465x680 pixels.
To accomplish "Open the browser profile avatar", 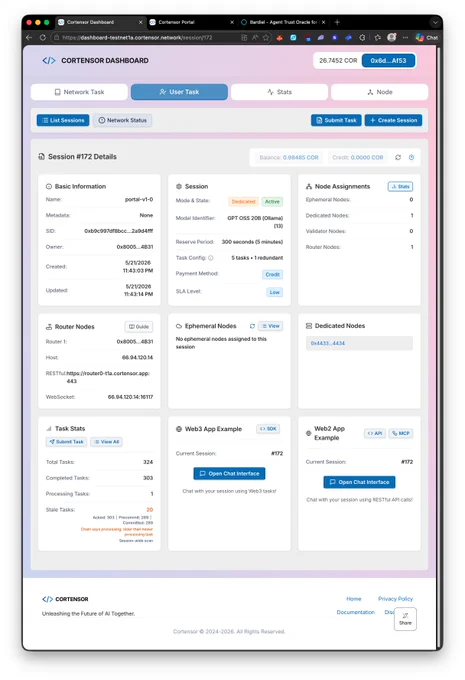I will pos(391,37).
